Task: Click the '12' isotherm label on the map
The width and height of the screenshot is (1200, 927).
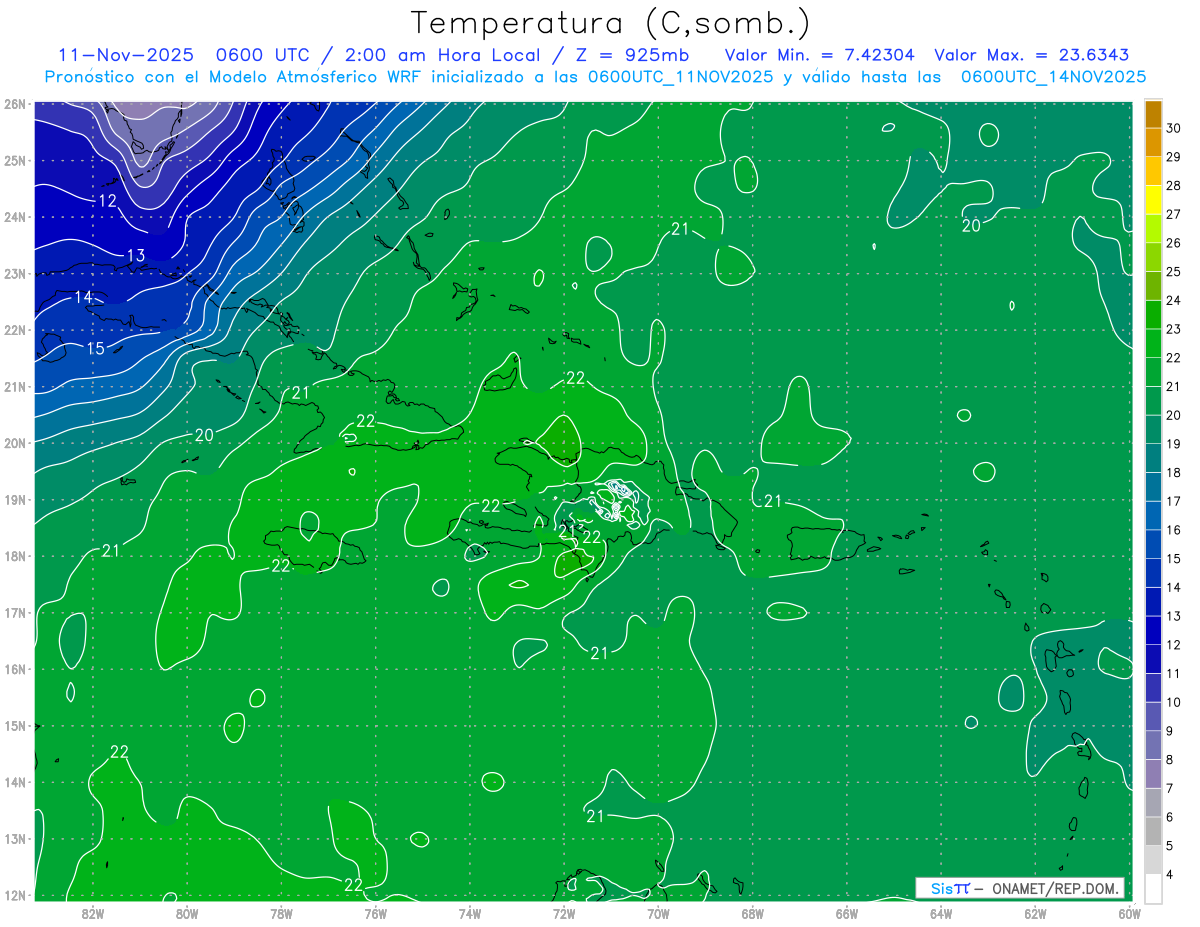Action: pyautogui.click(x=108, y=201)
